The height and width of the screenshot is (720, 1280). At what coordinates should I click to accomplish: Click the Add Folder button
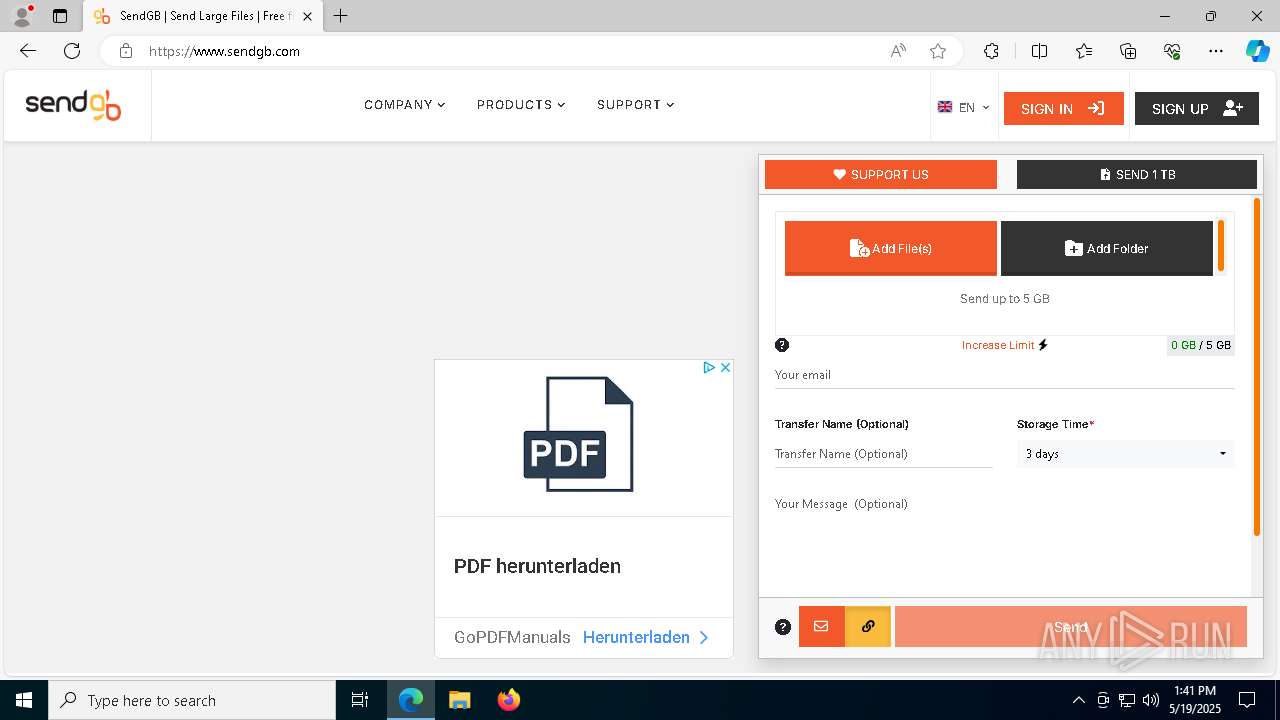[x=1107, y=248]
